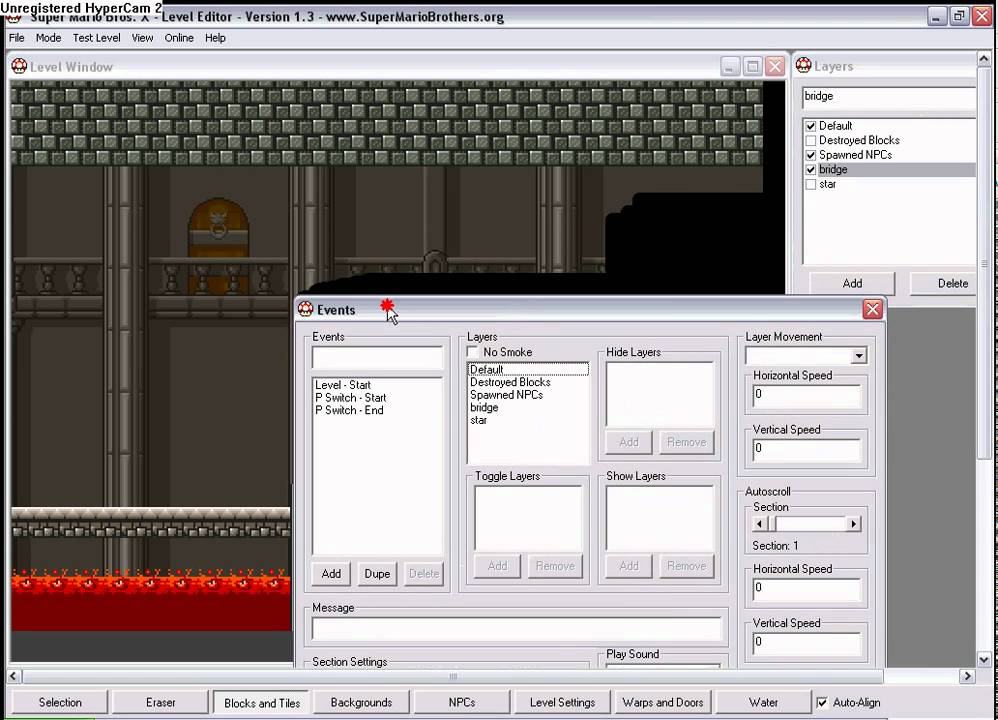Select the Level - Start event
Viewport: 998px width, 720px height.
click(342, 385)
